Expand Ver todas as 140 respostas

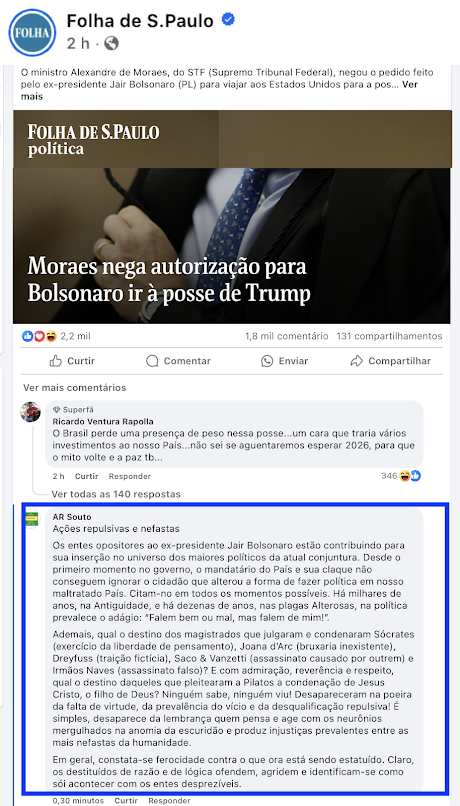pos(116,494)
